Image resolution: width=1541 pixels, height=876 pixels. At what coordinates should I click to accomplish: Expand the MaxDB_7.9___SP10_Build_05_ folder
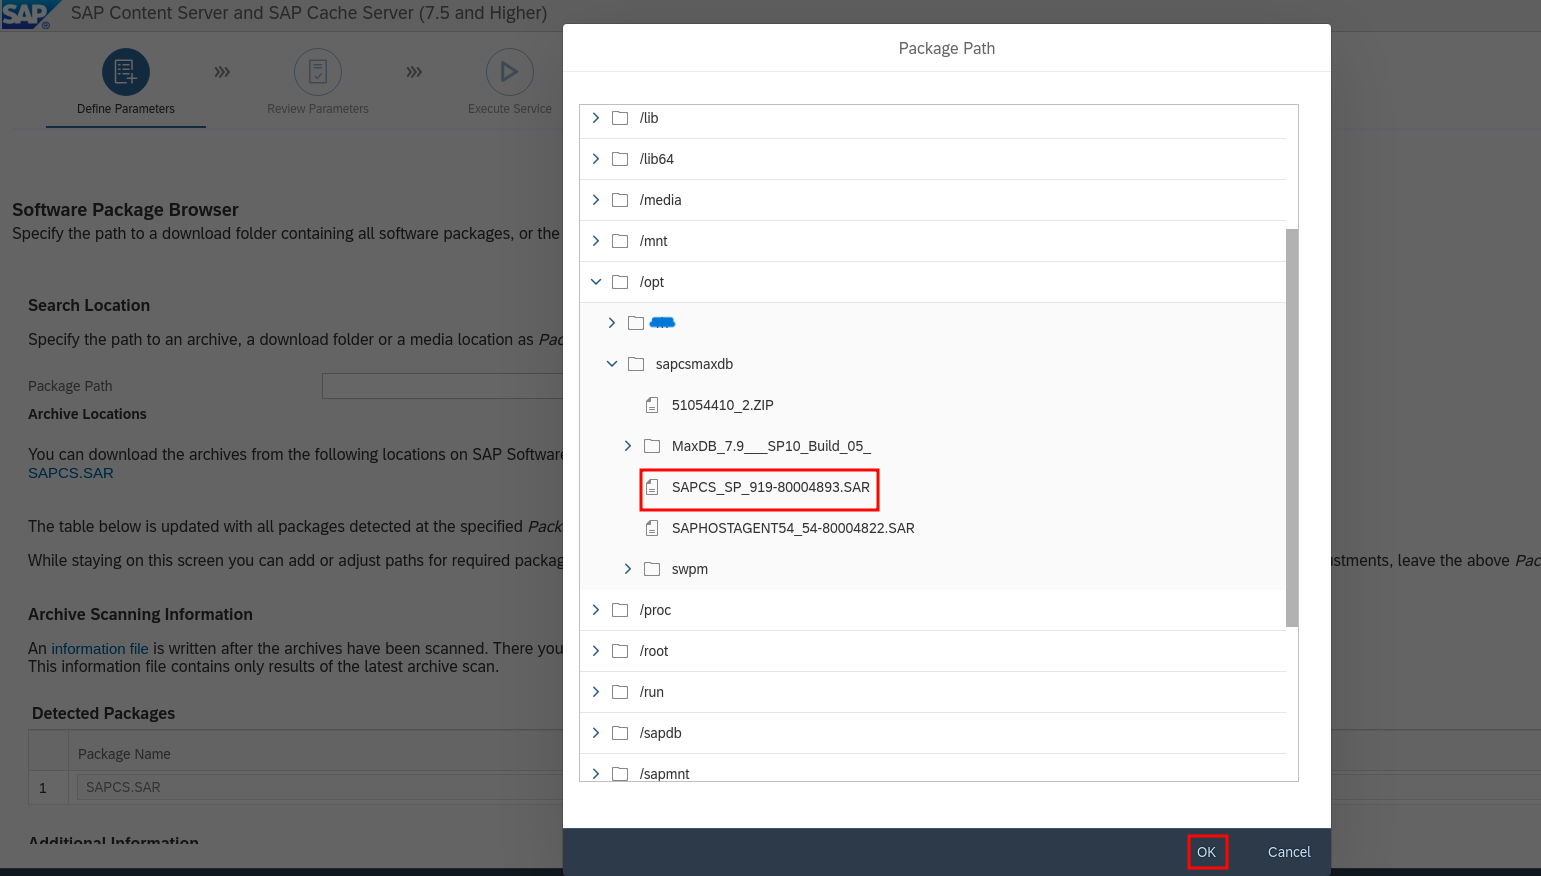[x=628, y=446]
